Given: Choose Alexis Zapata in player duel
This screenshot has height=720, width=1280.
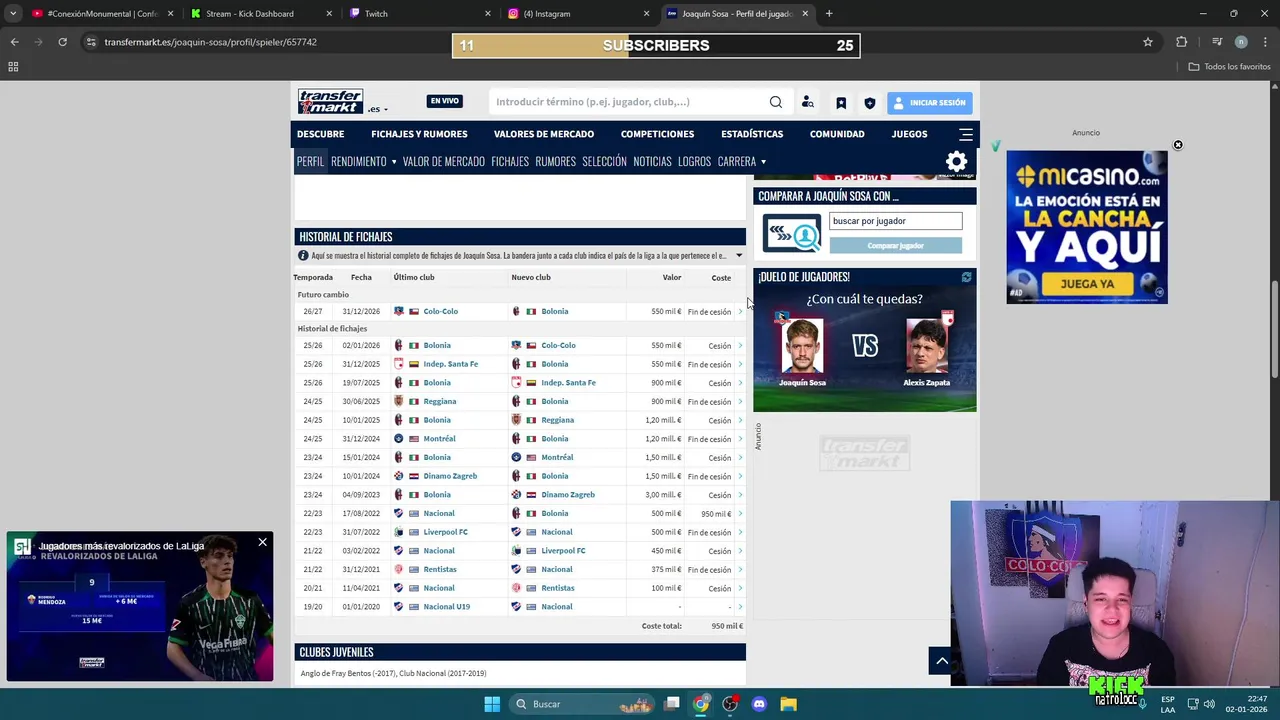Looking at the screenshot, I should point(927,348).
